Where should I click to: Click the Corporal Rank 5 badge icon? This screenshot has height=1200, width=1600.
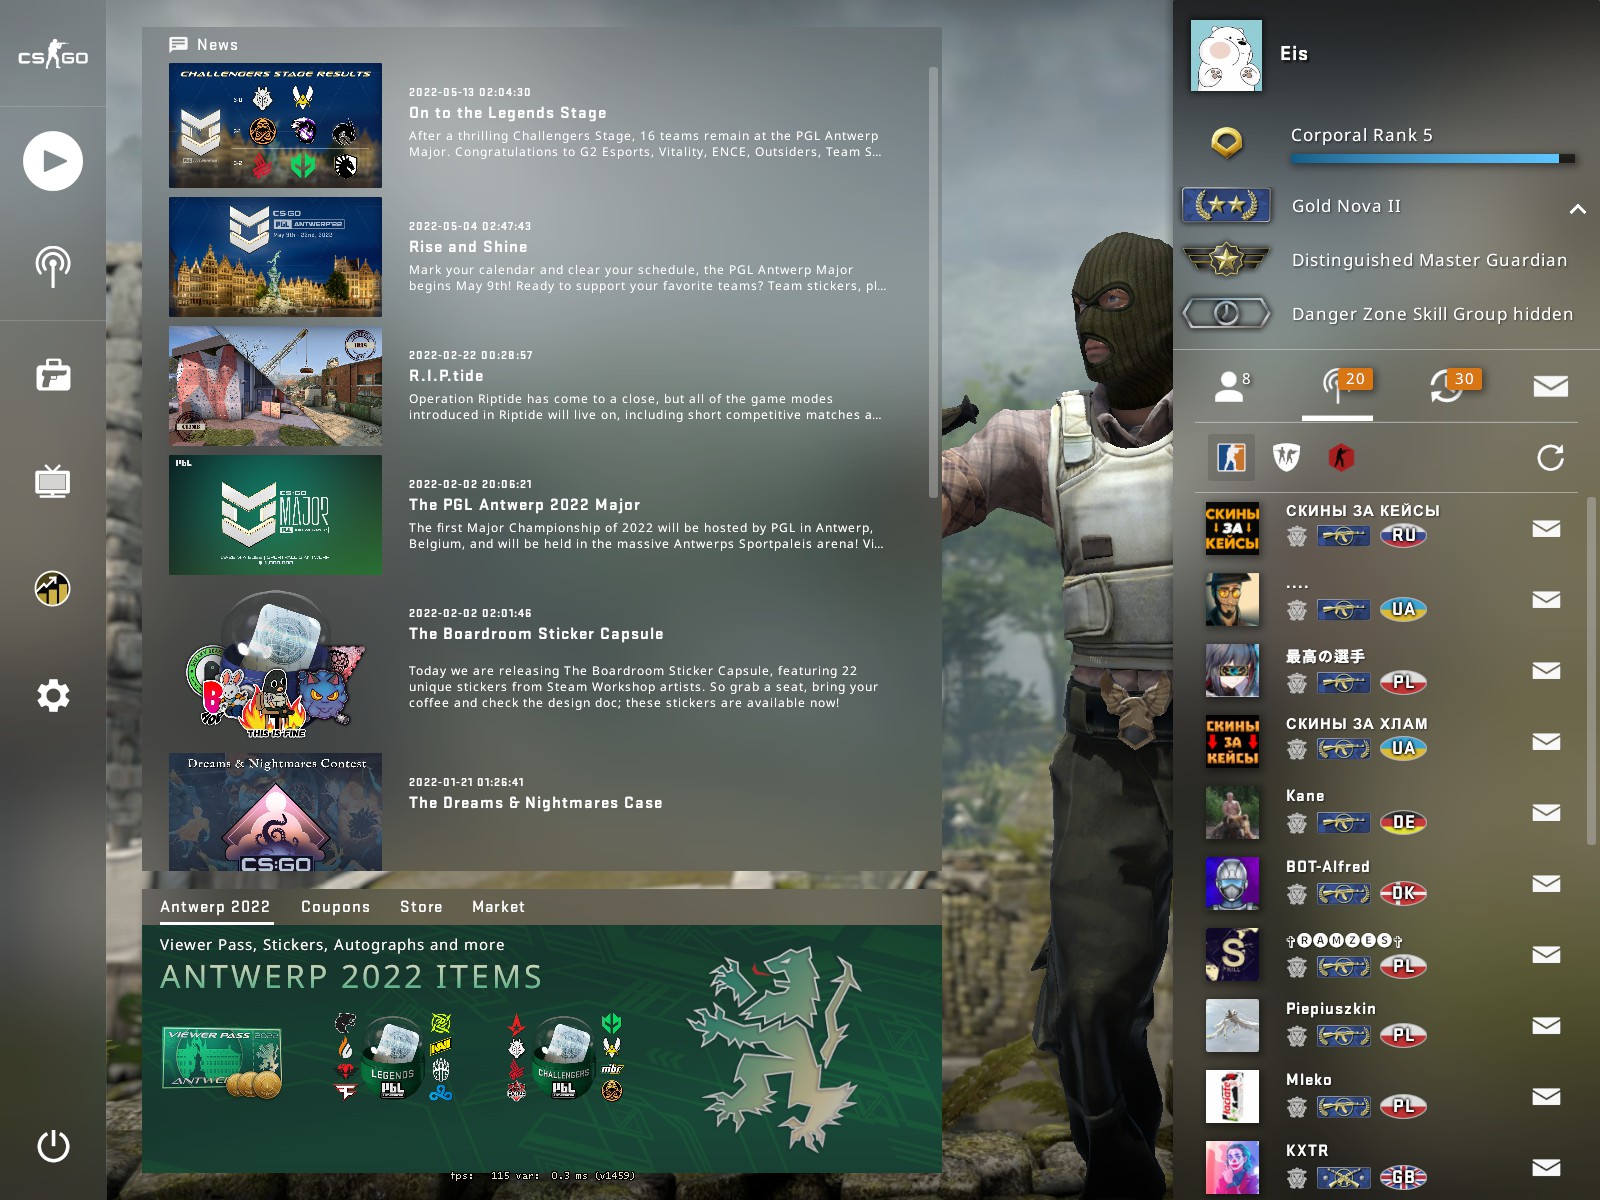click(x=1226, y=143)
